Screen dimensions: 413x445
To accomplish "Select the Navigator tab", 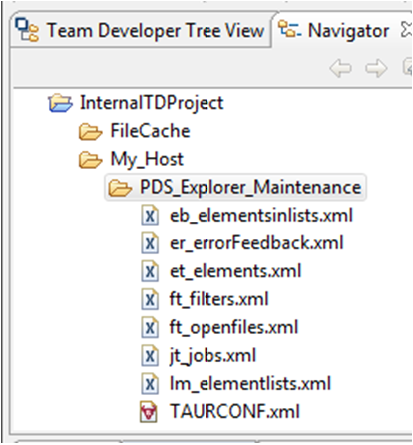I will pos(348,31).
